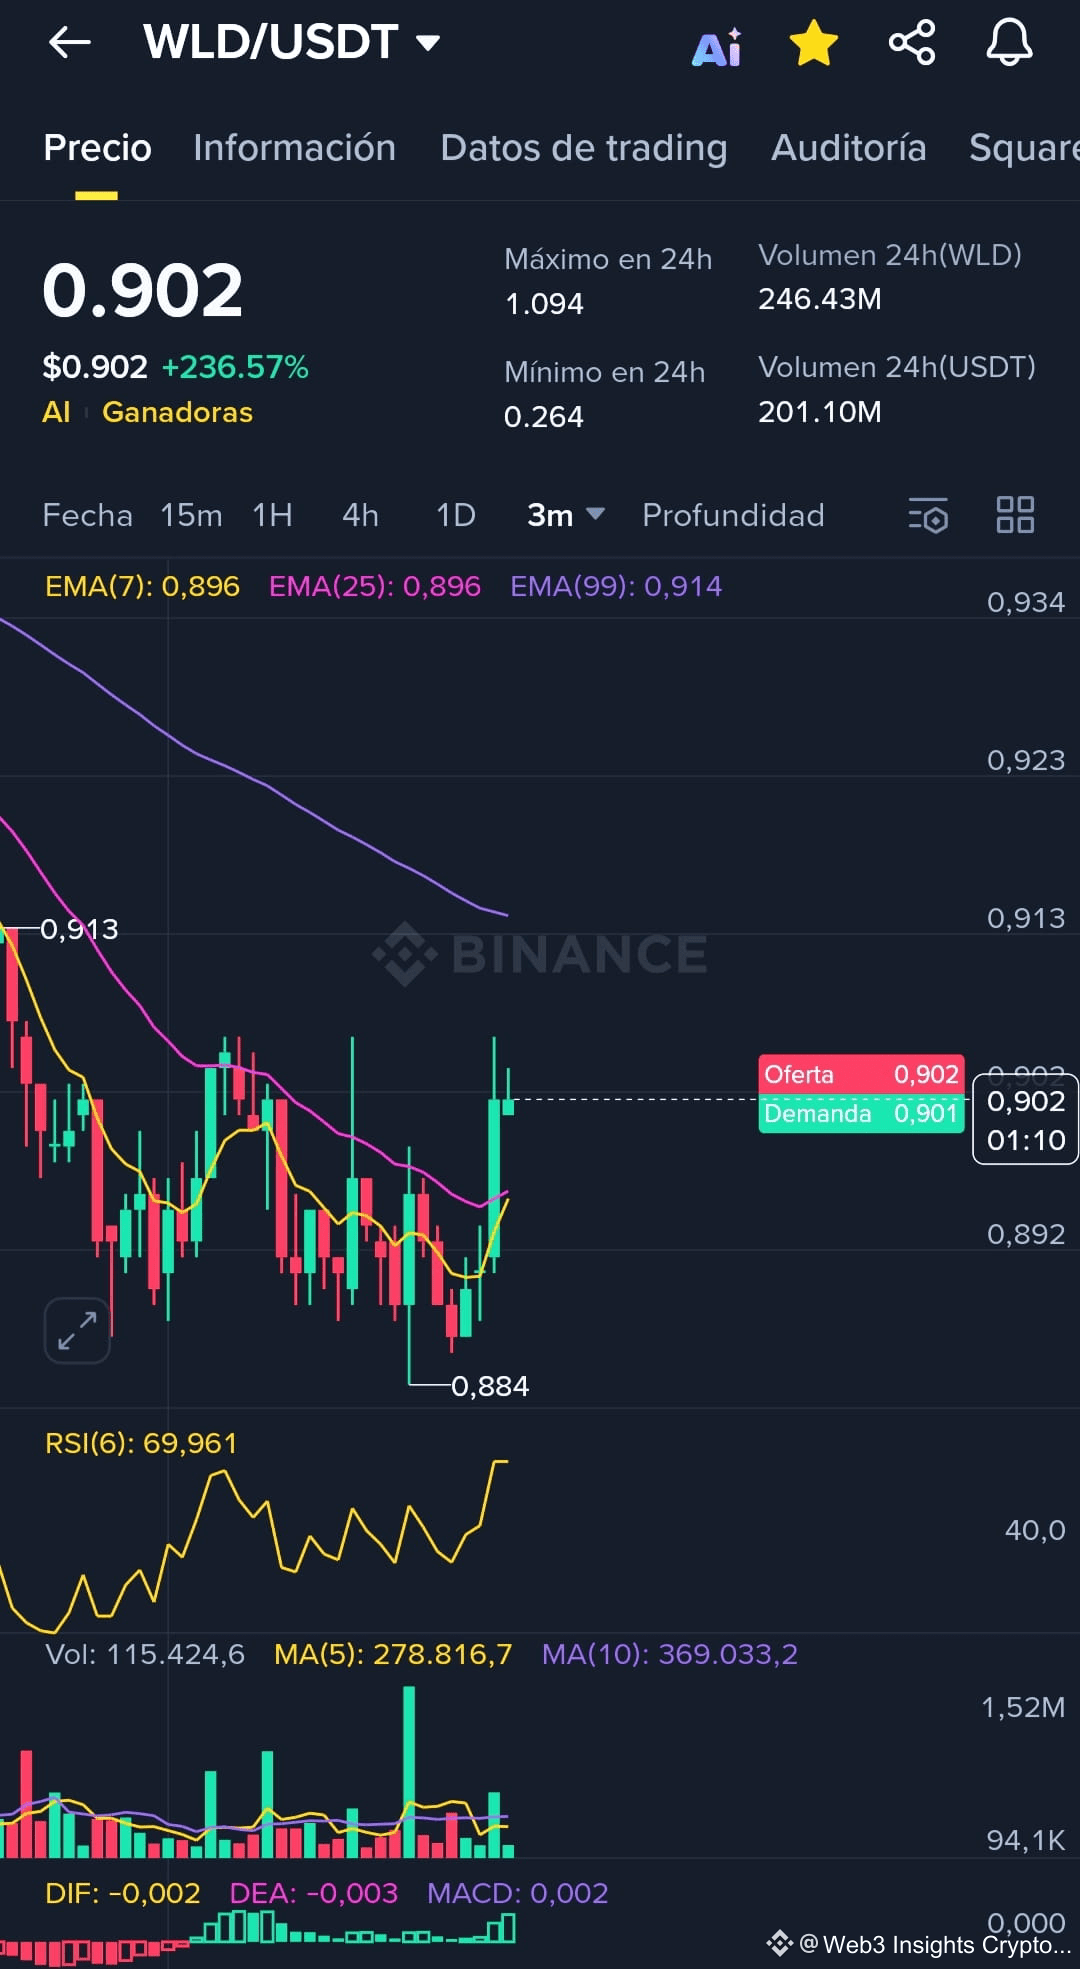This screenshot has height=1969, width=1080.
Task: Select the 1H interval
Action: click(272, 515)
